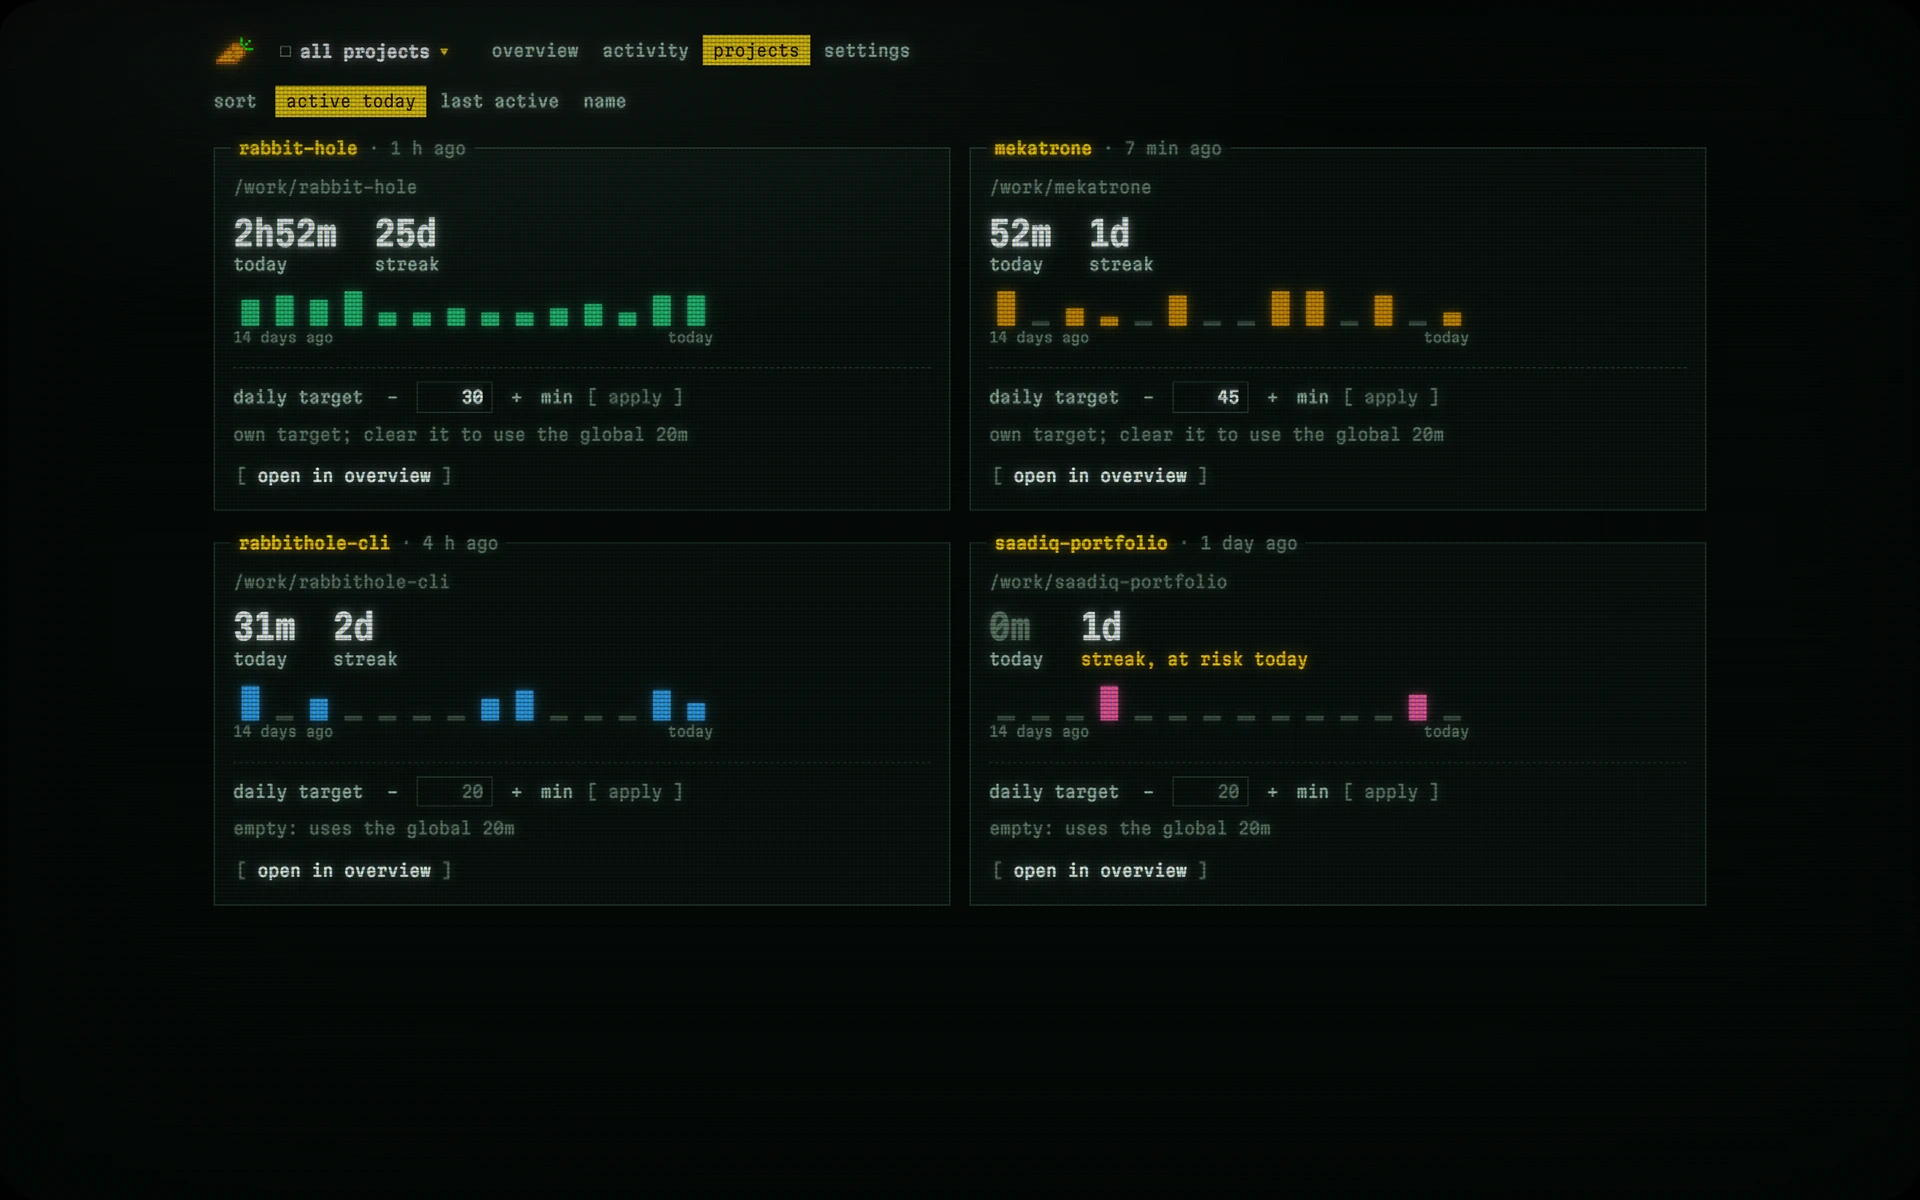Increase saadiq-portfolio daily target with plus
This screenshot has height=1200, width=1920.
coord(1272,792)
